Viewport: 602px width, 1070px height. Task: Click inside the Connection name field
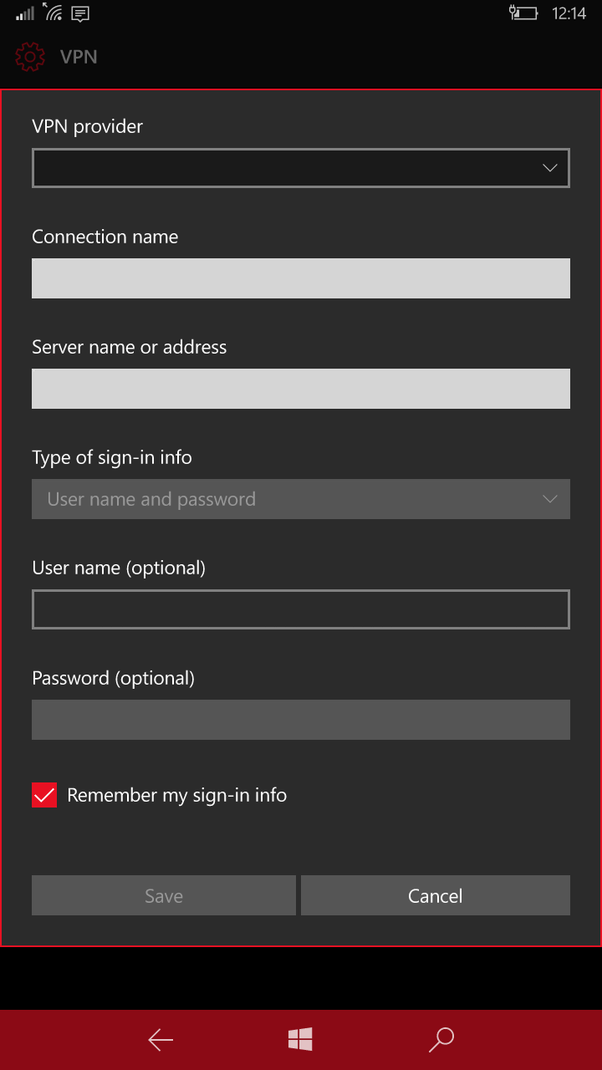tap(300, 278)
